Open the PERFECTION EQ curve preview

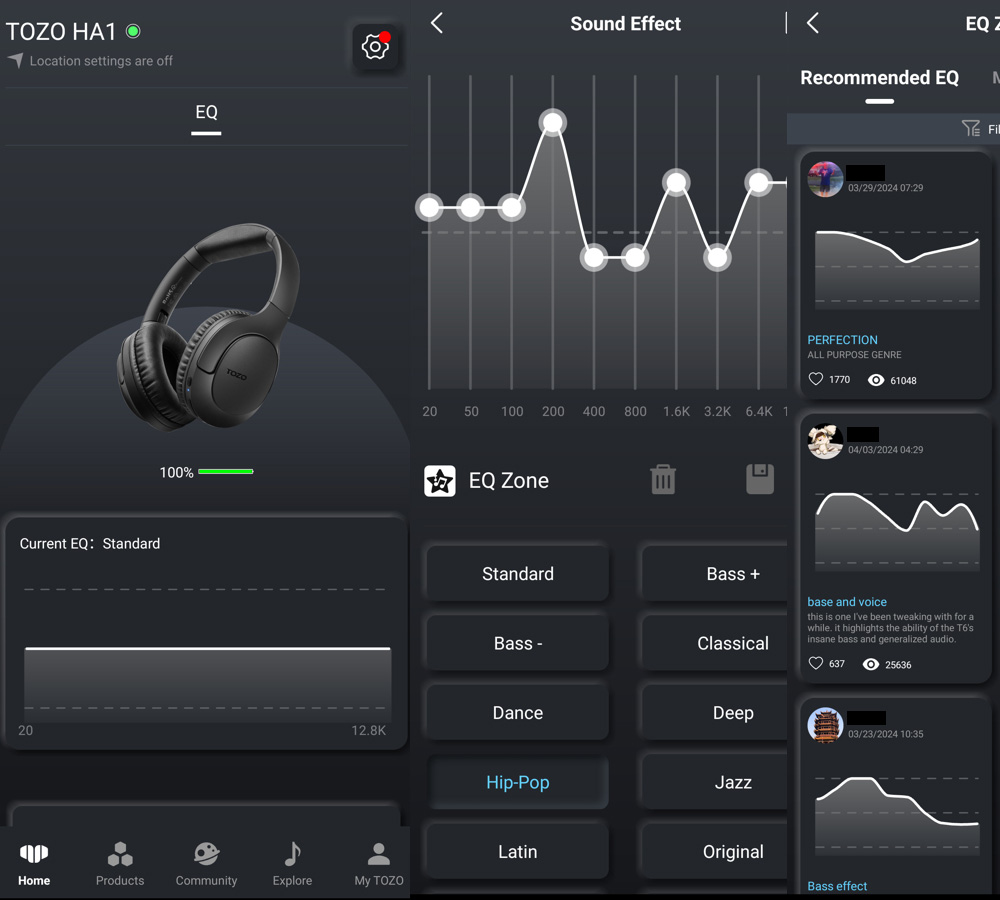897,269
